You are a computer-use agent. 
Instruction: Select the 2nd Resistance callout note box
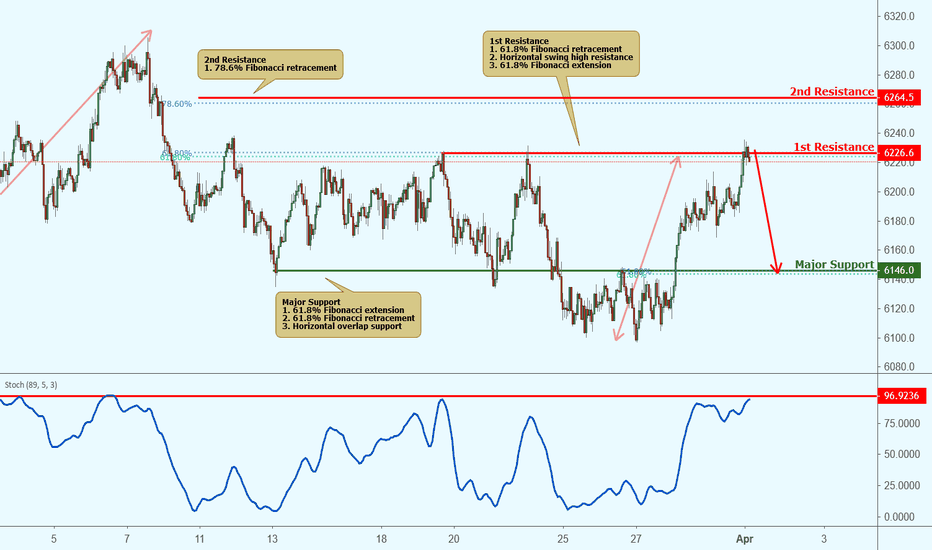tap(270, 64)
